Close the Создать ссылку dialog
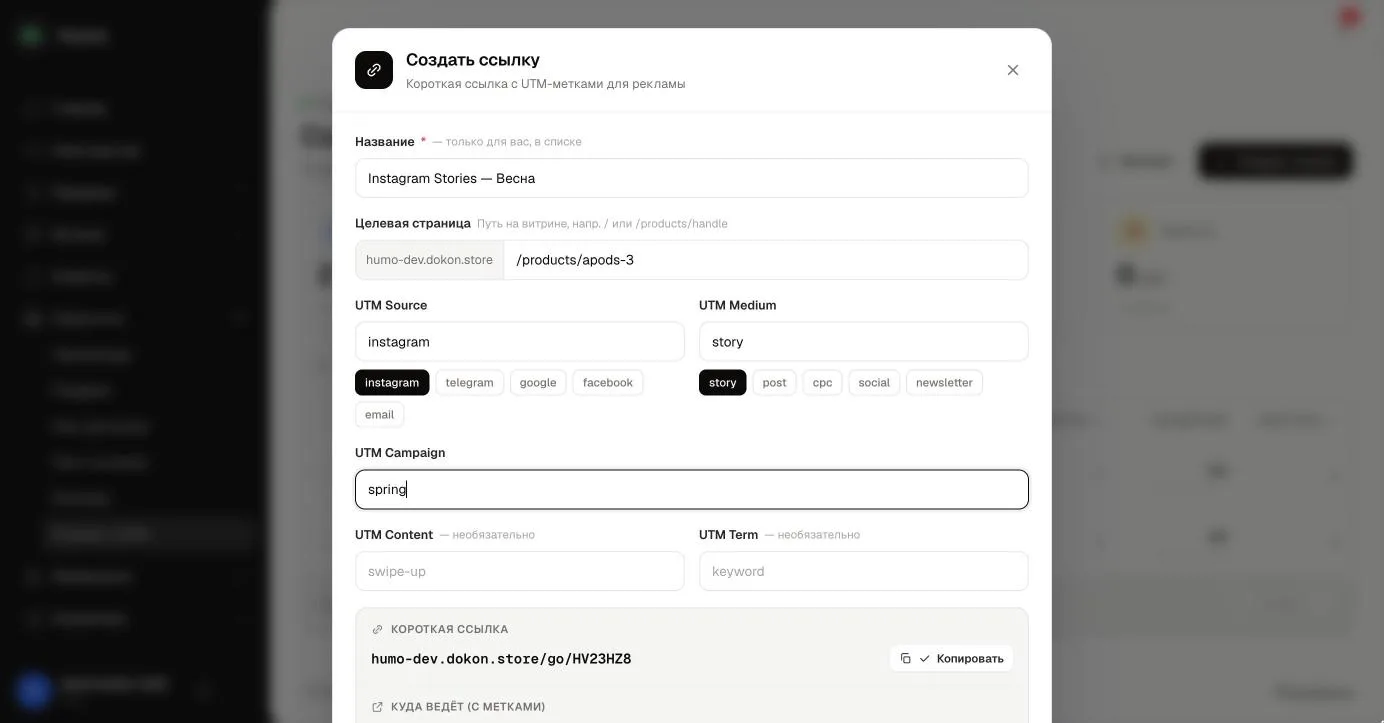Viewport: 1384px width, 723px height. [x=1013, y=70]
